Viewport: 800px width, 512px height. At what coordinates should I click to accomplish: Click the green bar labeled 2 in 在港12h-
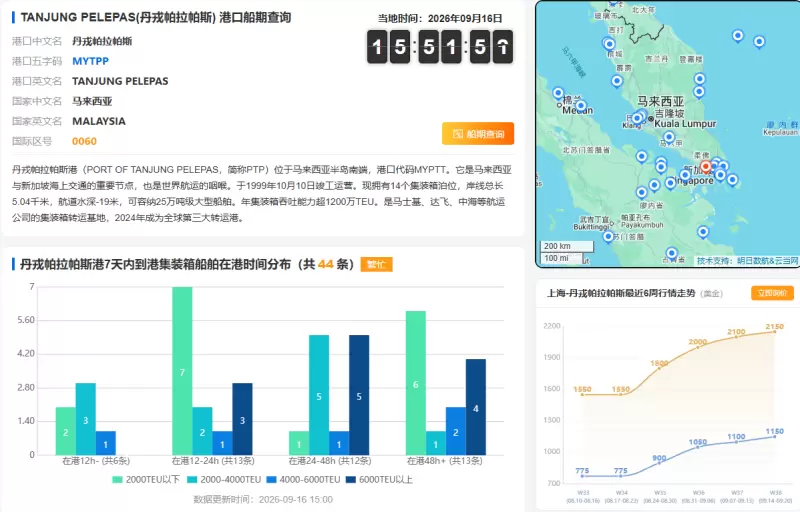point(65,431)
